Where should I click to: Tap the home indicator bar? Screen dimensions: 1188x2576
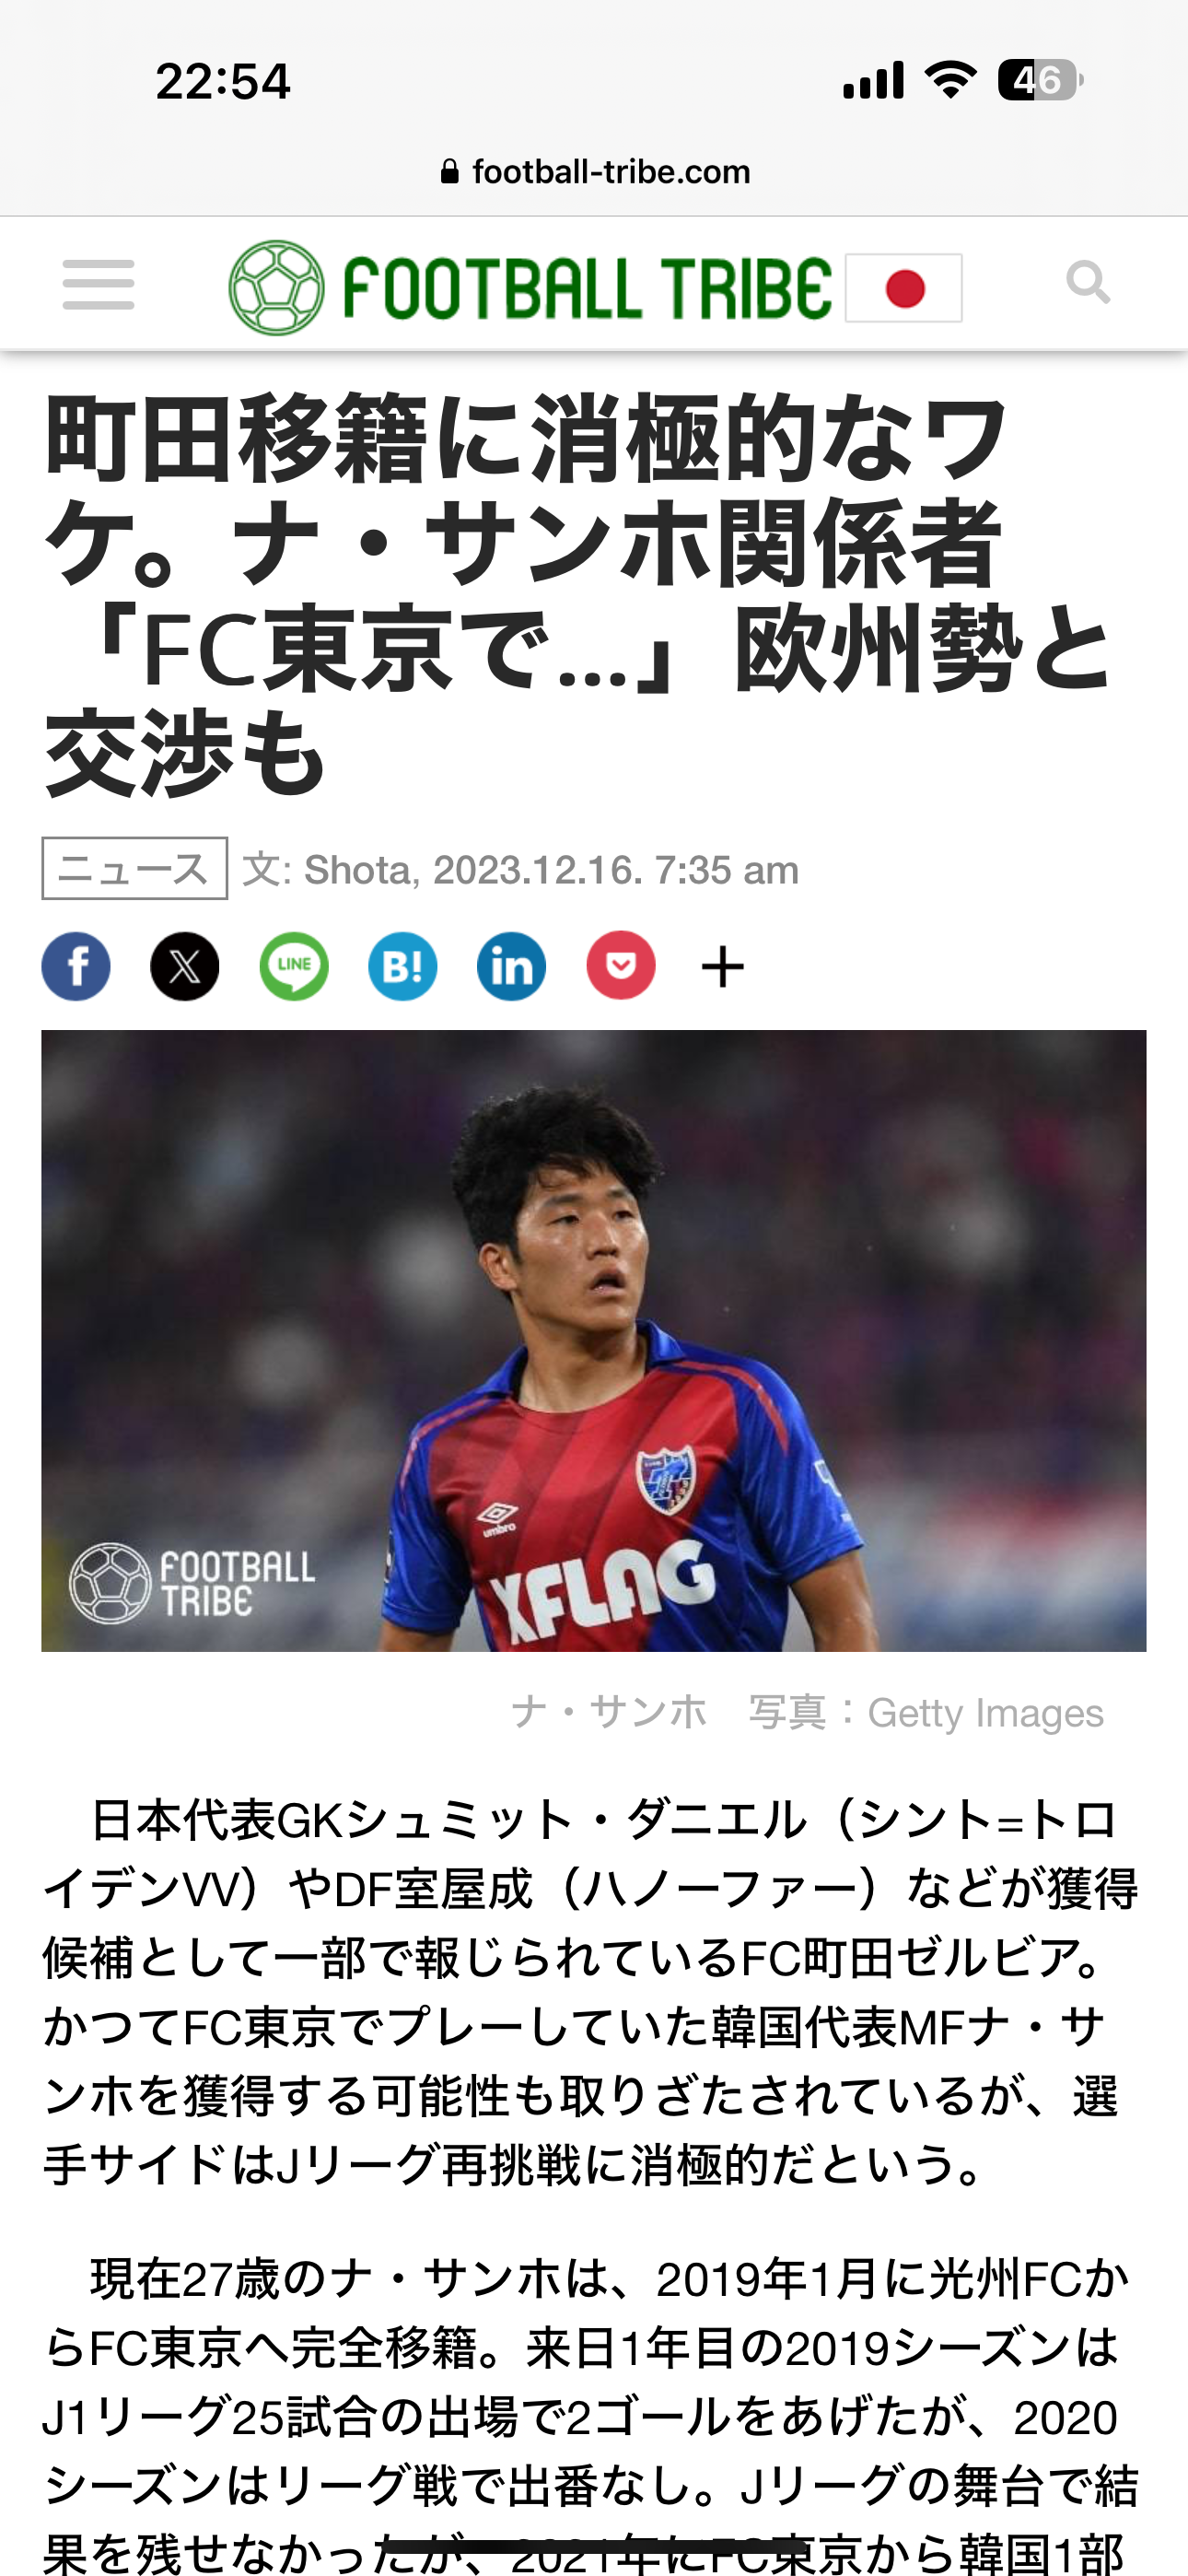point(594,2546)
